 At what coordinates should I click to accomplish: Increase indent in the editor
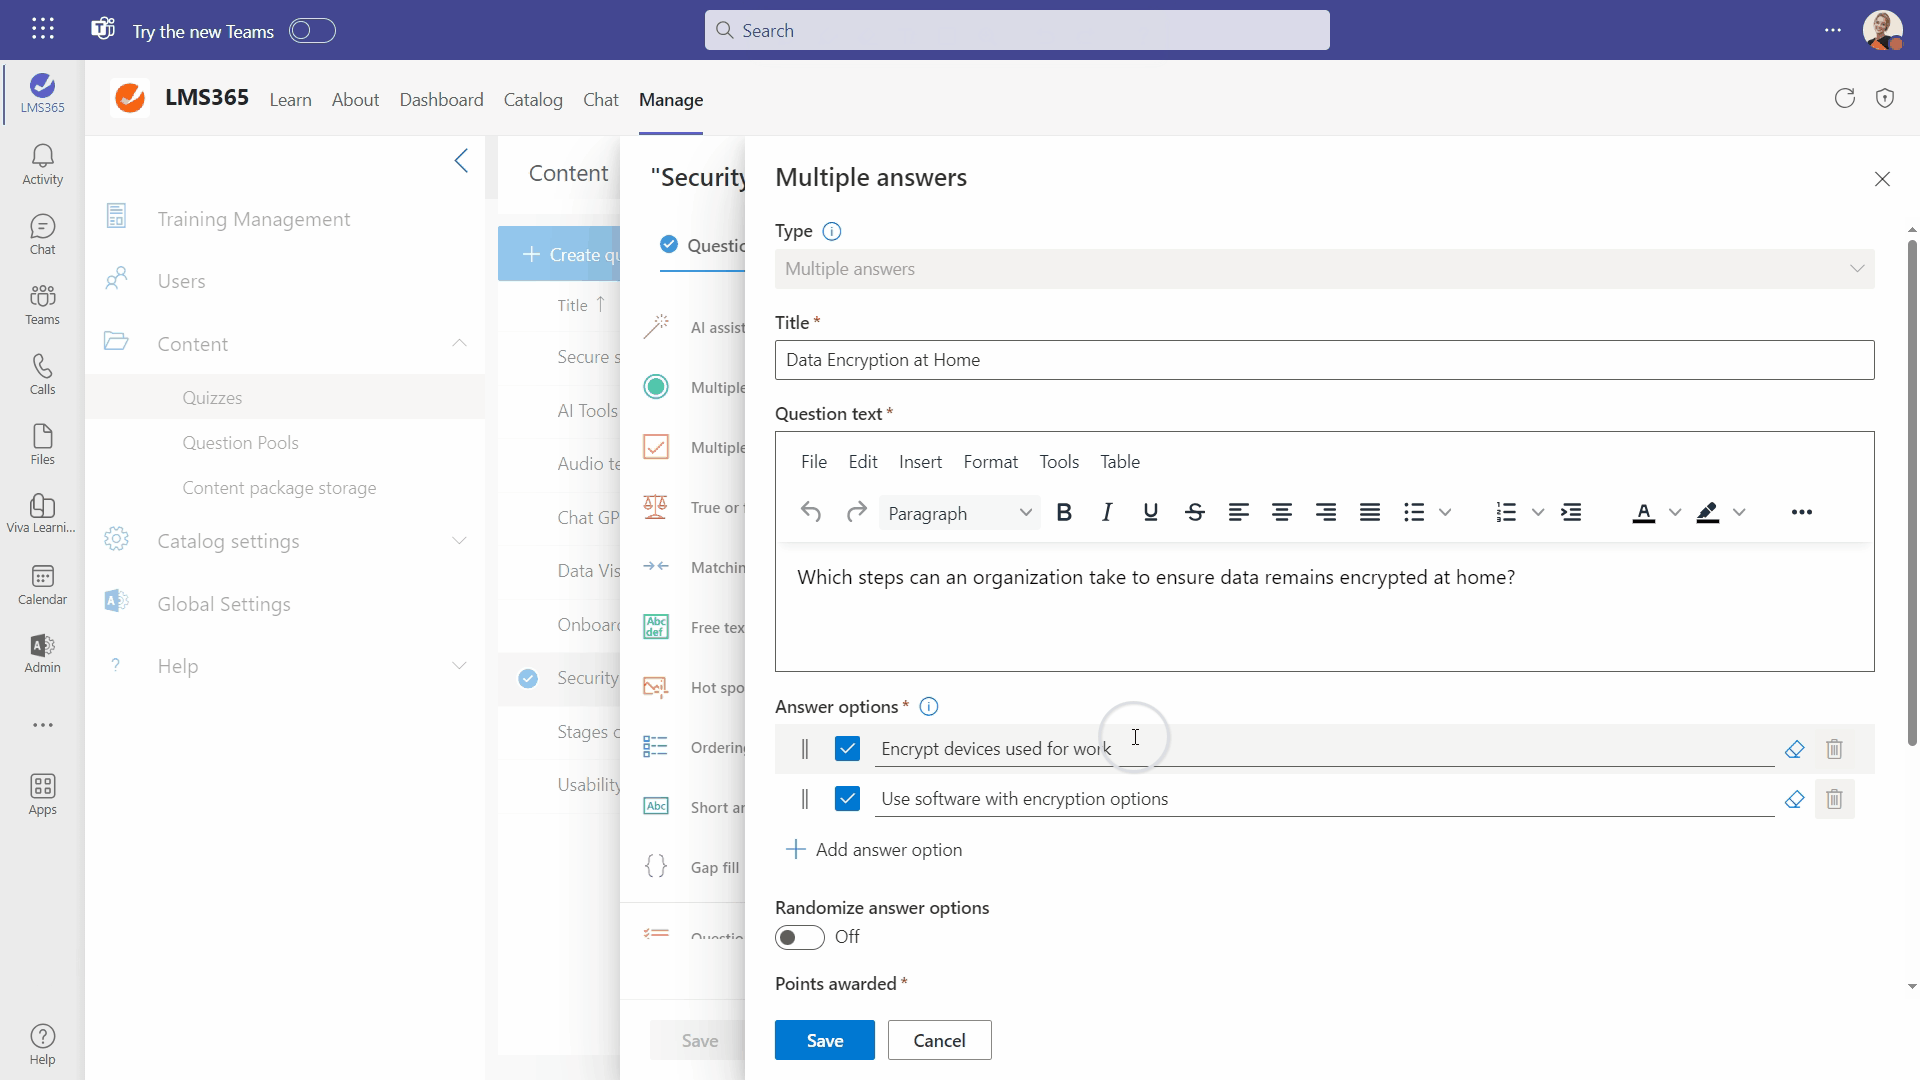coord(1572,513)
